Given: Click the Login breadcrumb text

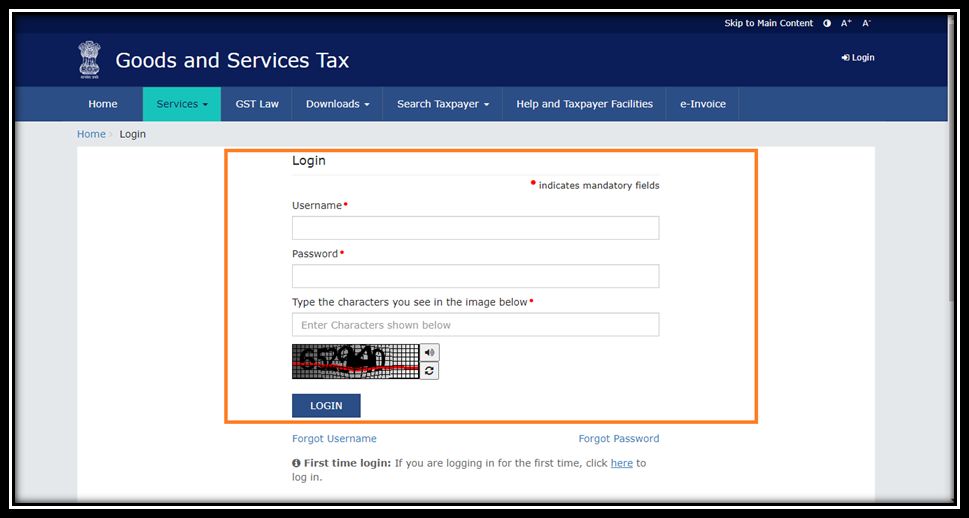Looking at the screenshot, I should pos(133,134).
